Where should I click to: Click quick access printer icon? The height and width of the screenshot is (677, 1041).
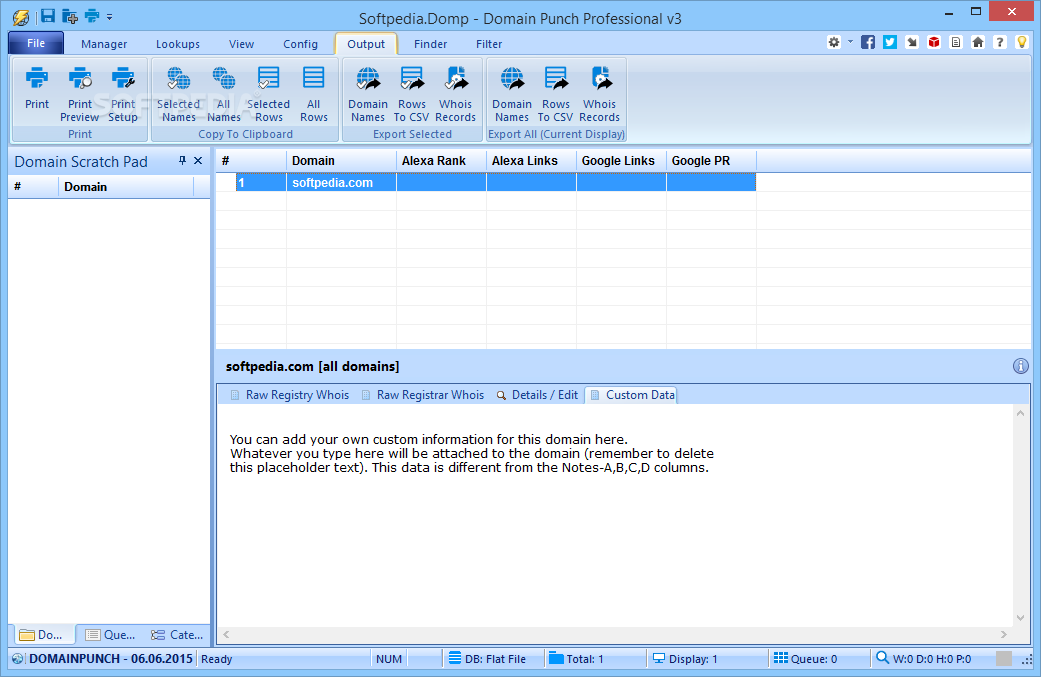(92, 16)
